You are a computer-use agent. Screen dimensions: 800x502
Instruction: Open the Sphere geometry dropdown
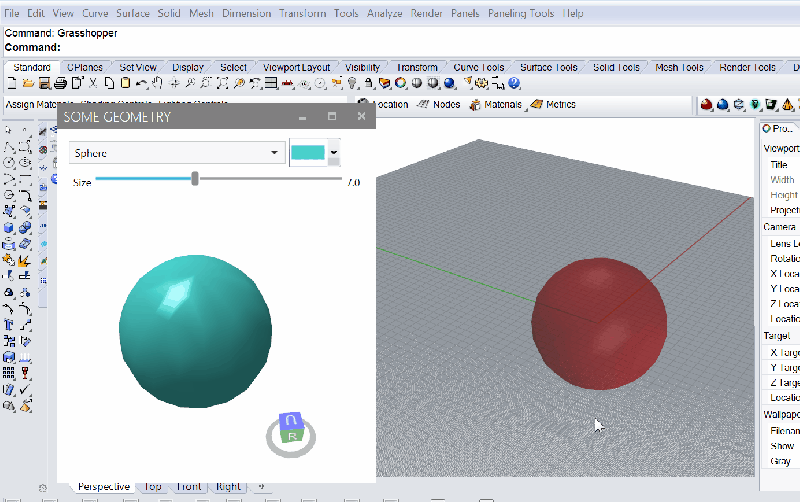point(177,153)
